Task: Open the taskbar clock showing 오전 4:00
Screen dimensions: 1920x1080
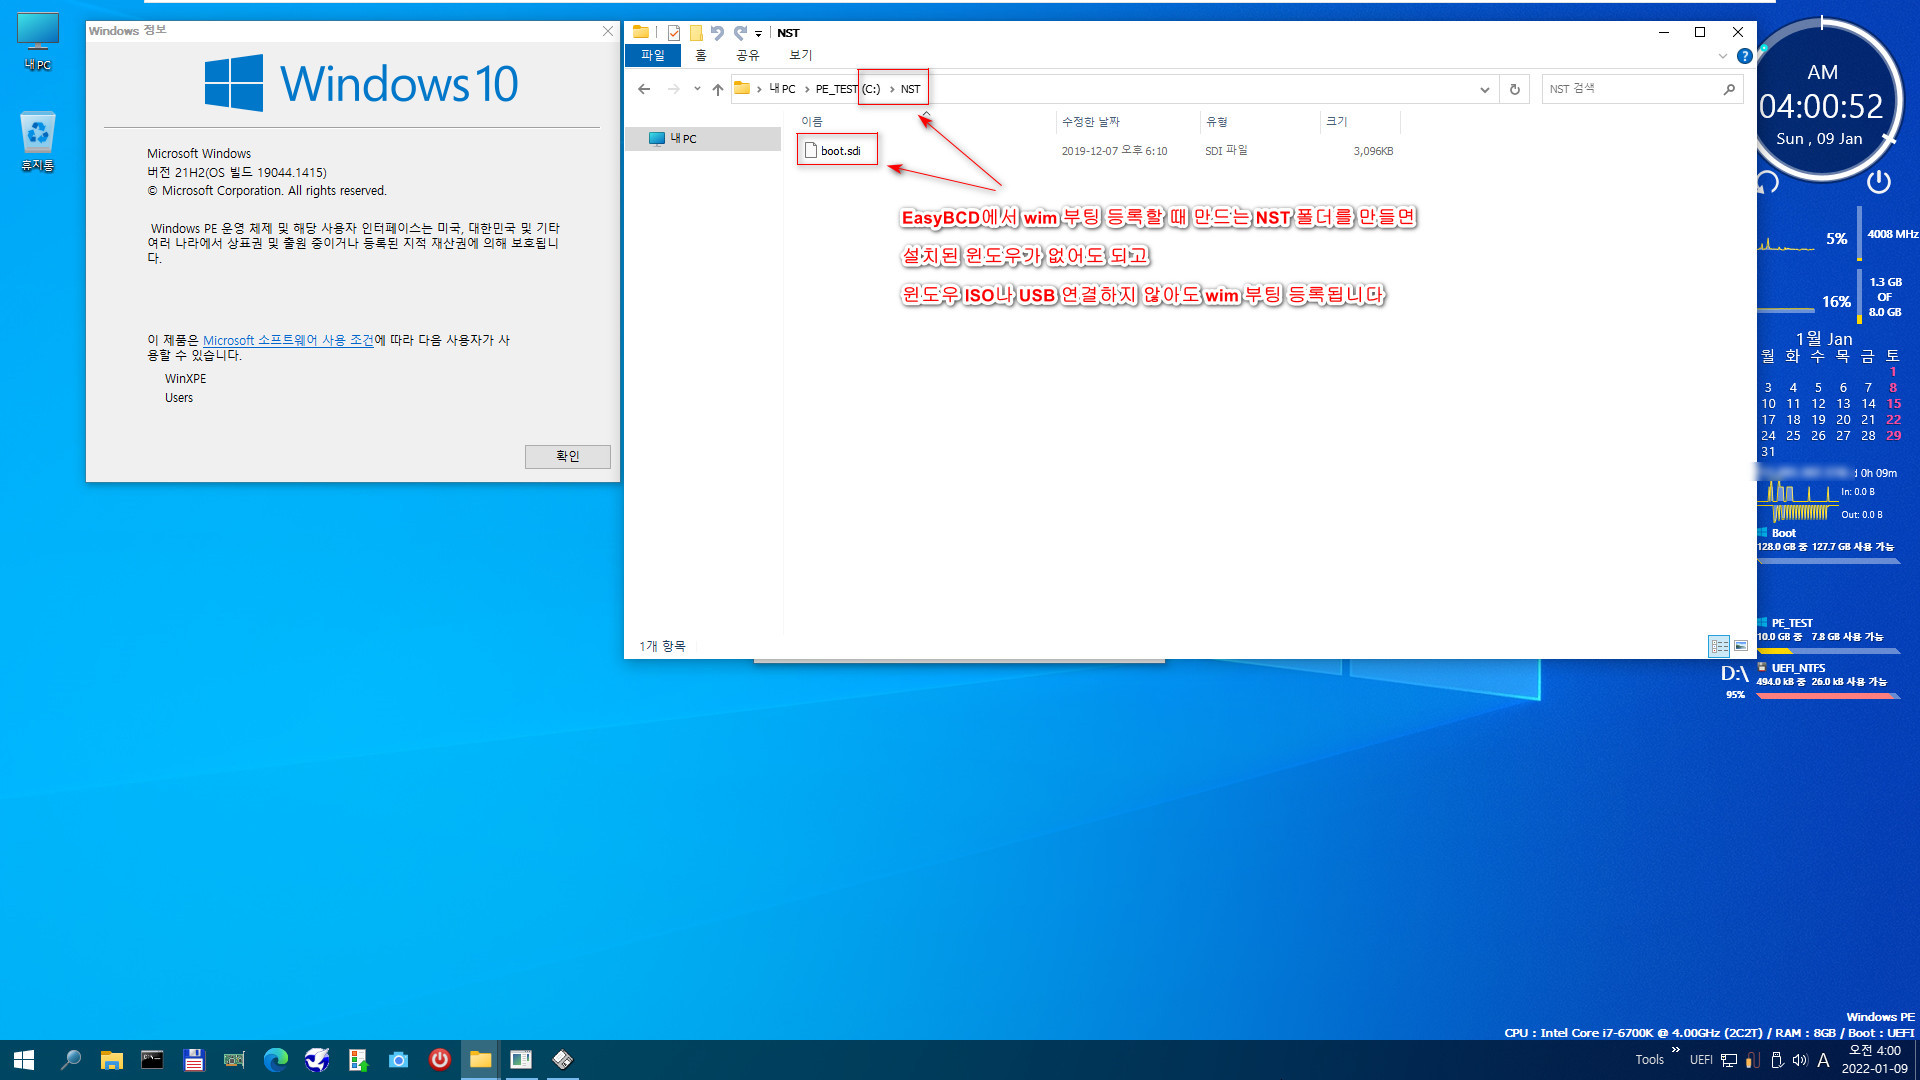Action: pyautogui.click(x=1875, y=1060)
